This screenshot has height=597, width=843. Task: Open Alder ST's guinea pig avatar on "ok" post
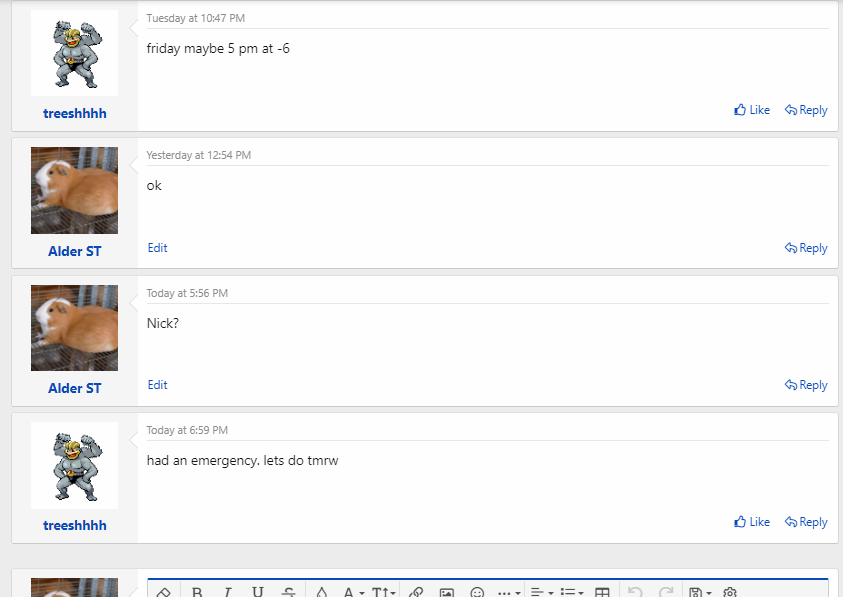click(74, 190)
